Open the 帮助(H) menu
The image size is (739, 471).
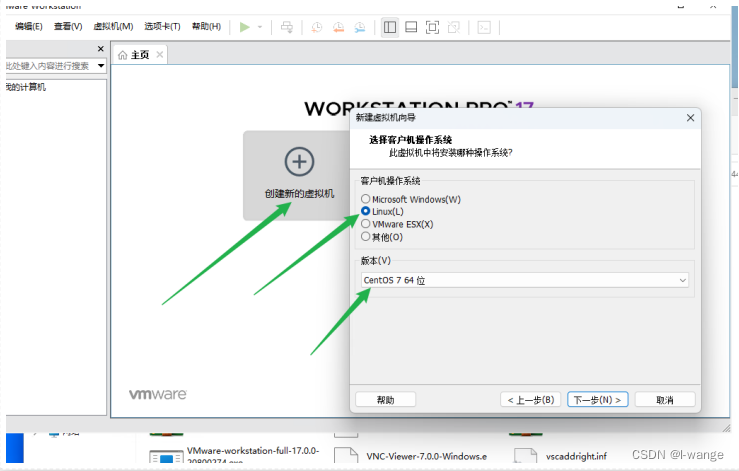[206, 26]
